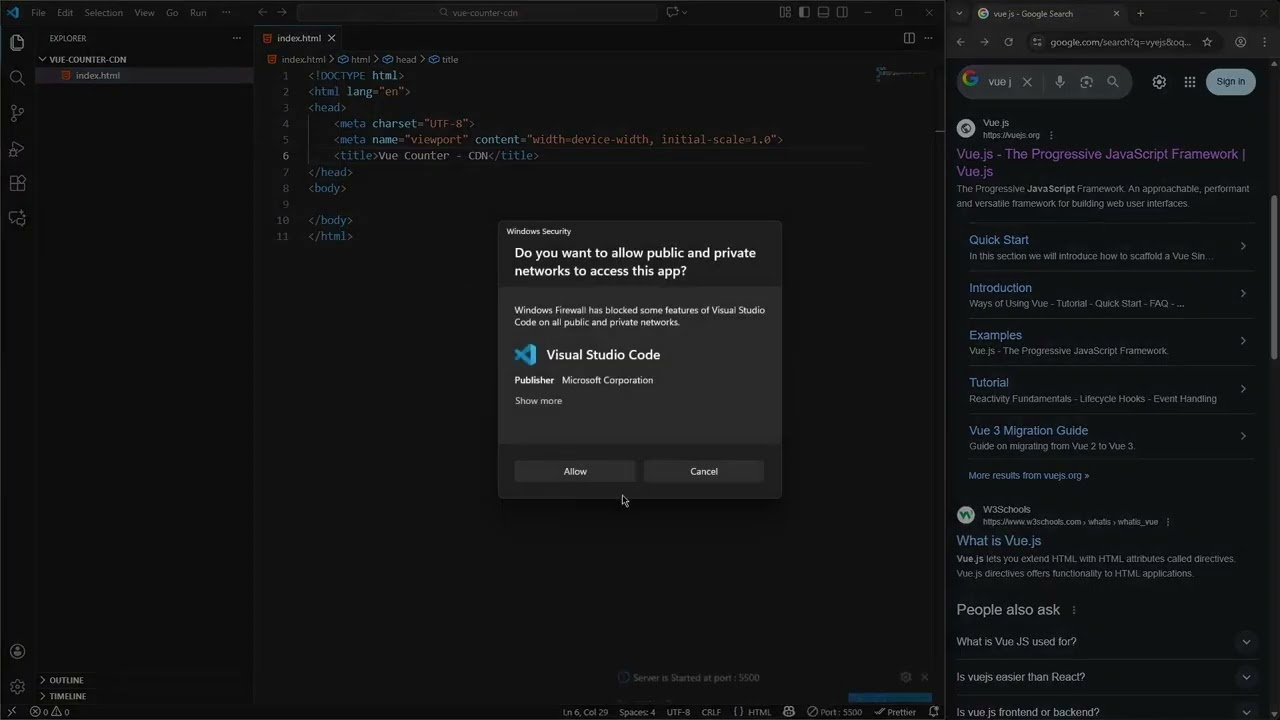This screenshot has height=720, width=1280.
Task: Open the Go menu in VS Code
Action: tap(172, 13)
